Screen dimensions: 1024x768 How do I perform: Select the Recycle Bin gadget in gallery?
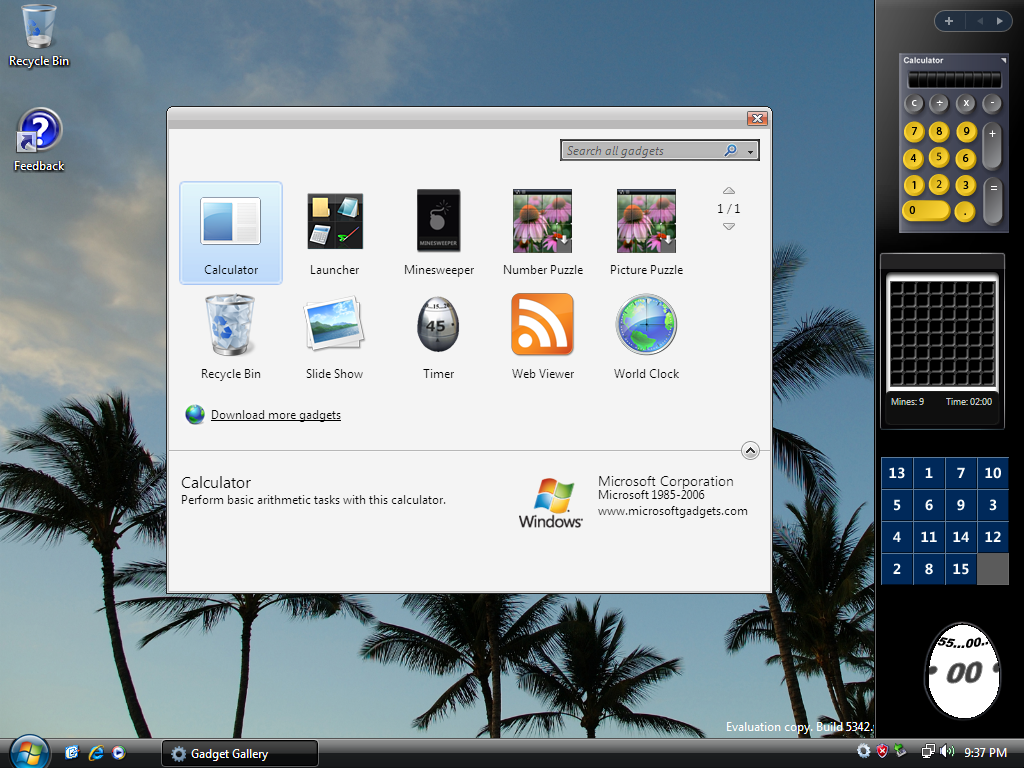point(230,325)
